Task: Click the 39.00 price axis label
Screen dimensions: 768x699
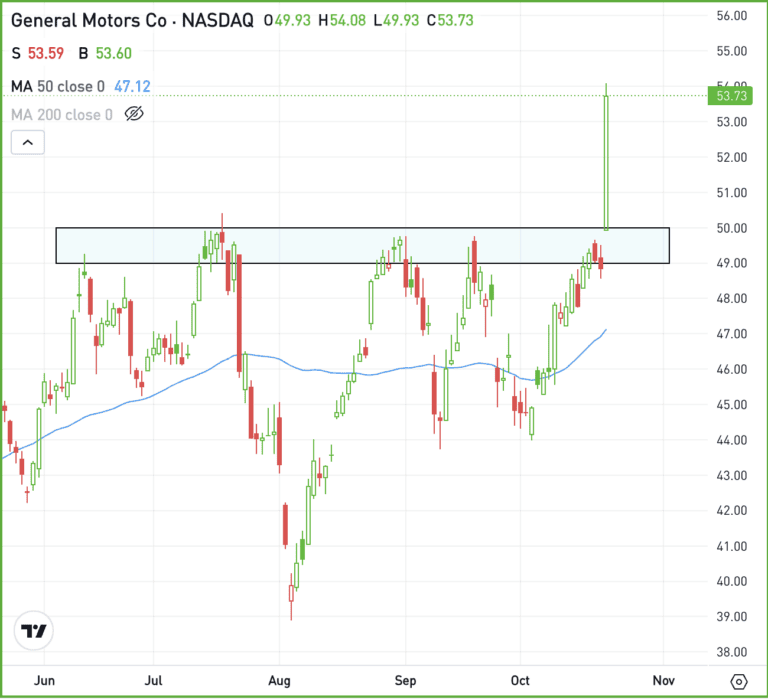Action: [x=732, y=617]
